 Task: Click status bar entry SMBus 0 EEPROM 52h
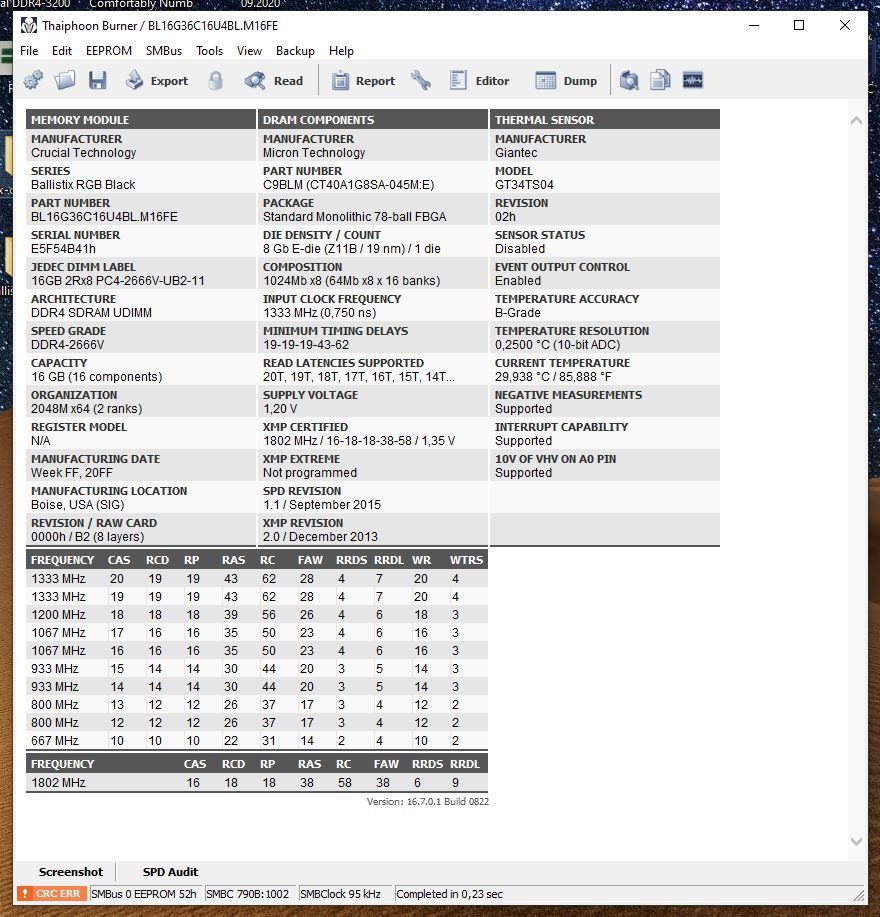[144, 894]
